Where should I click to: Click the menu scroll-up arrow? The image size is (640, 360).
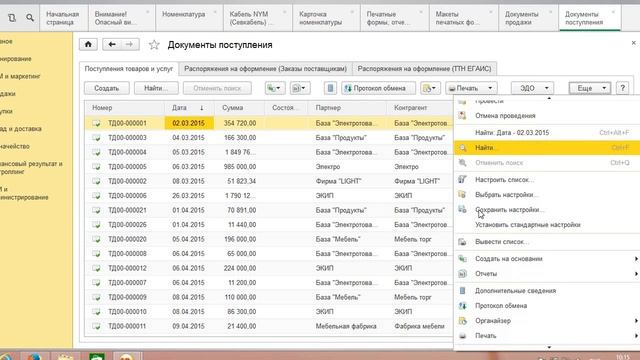pos(549,98)
